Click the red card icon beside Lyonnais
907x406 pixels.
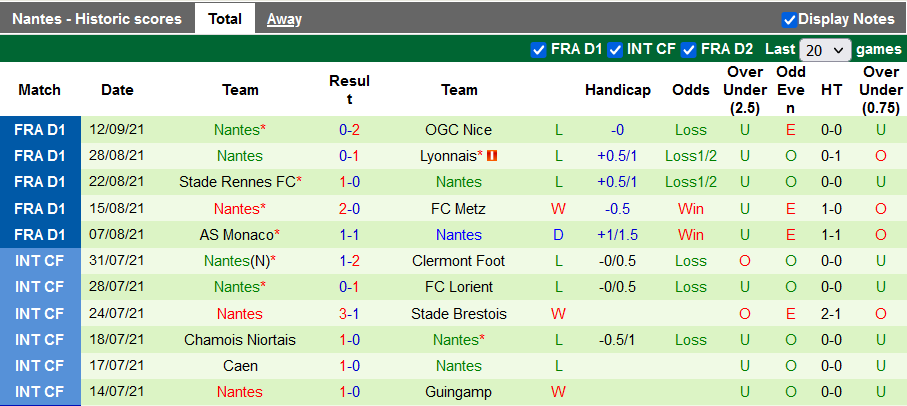[x=492, y=156]
